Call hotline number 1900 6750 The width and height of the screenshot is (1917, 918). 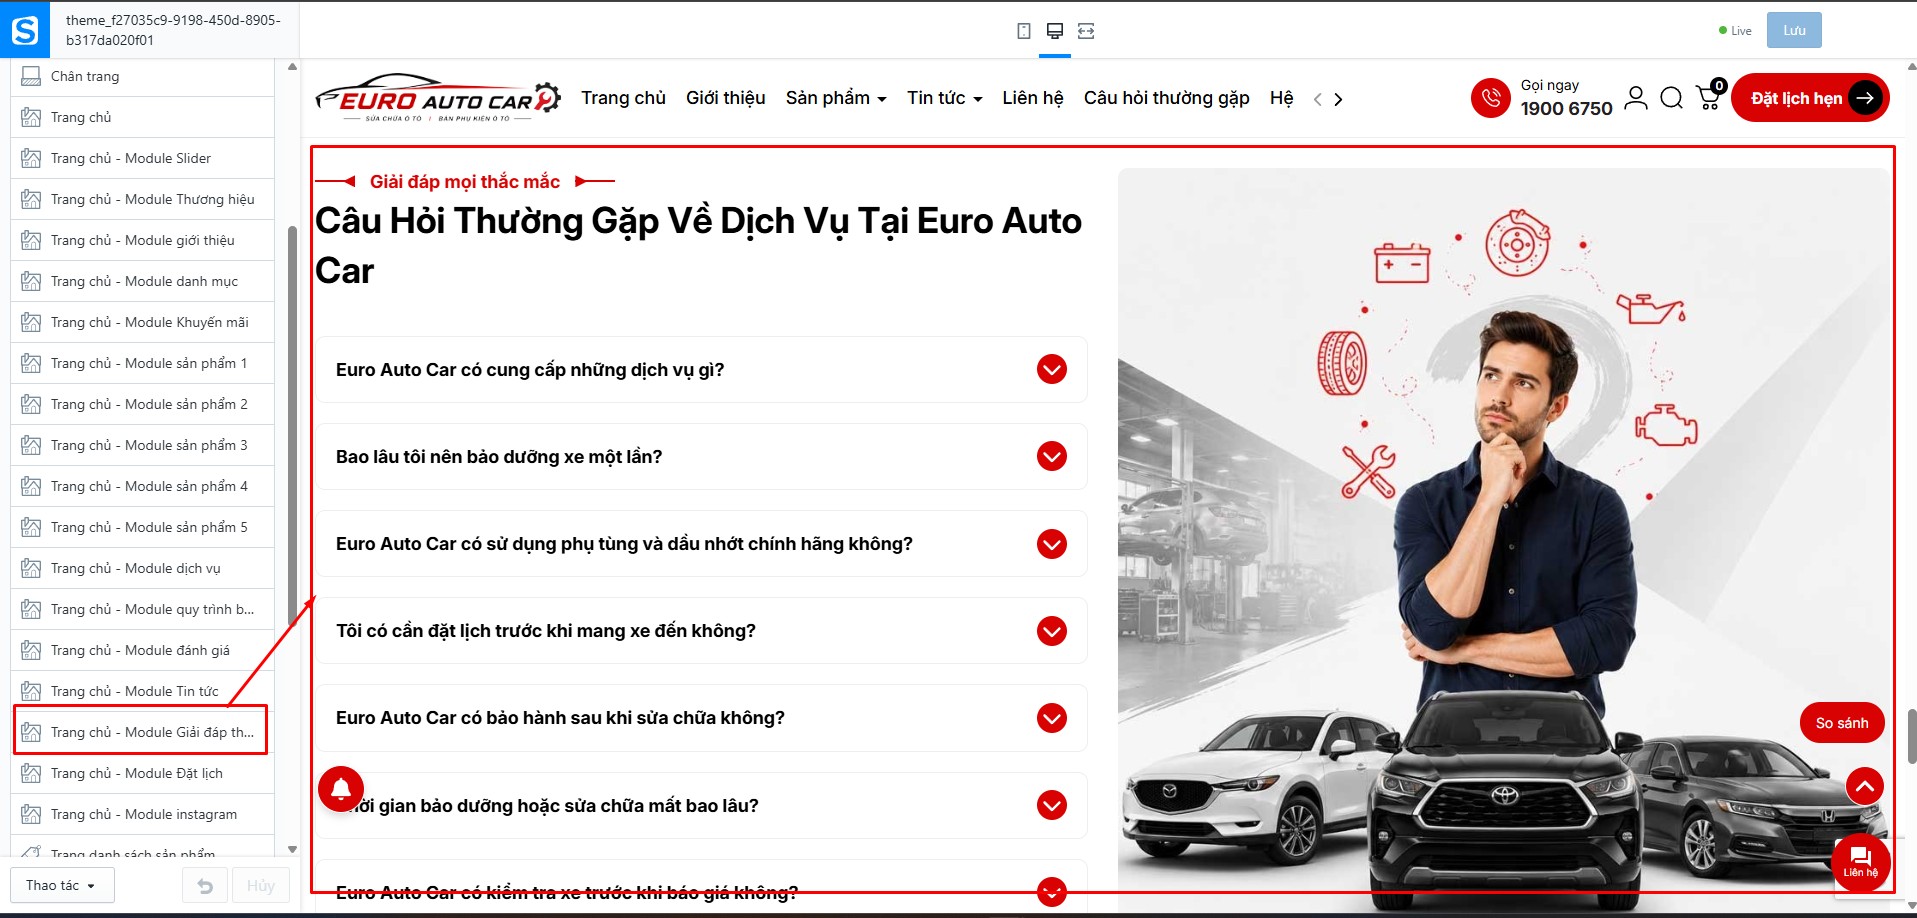[x=1567, y=109]
